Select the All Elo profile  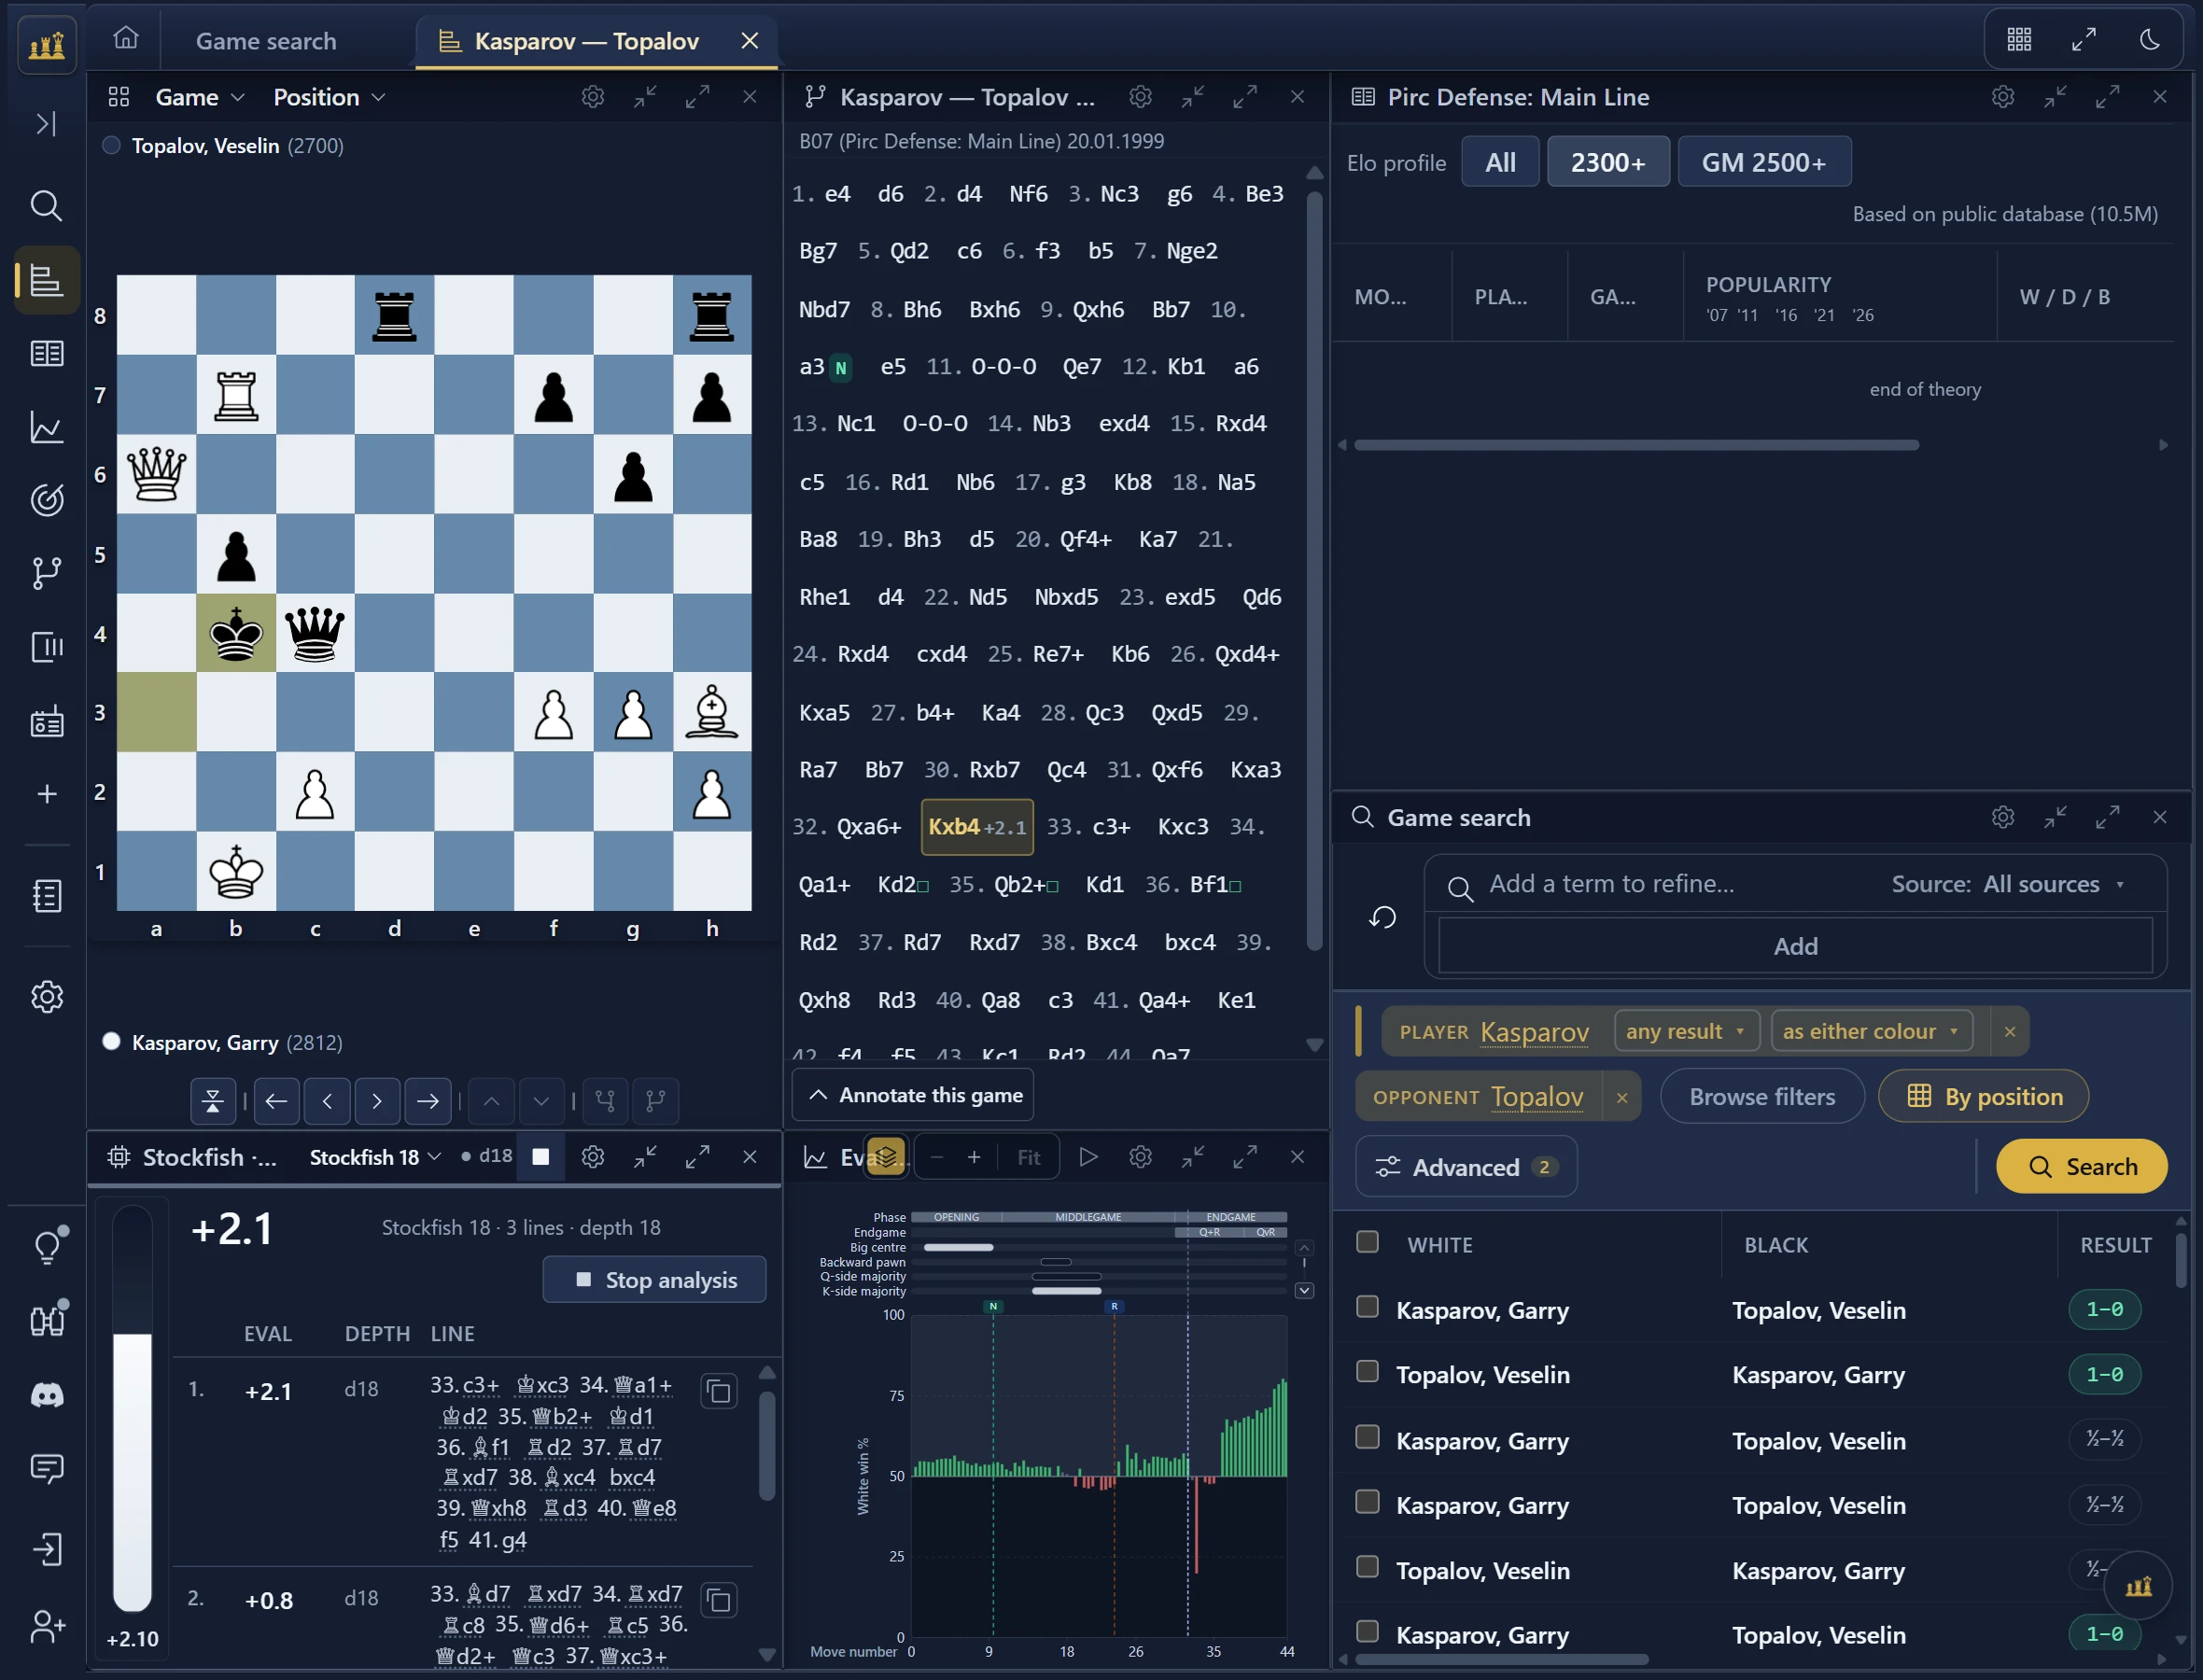(1500, 162)
